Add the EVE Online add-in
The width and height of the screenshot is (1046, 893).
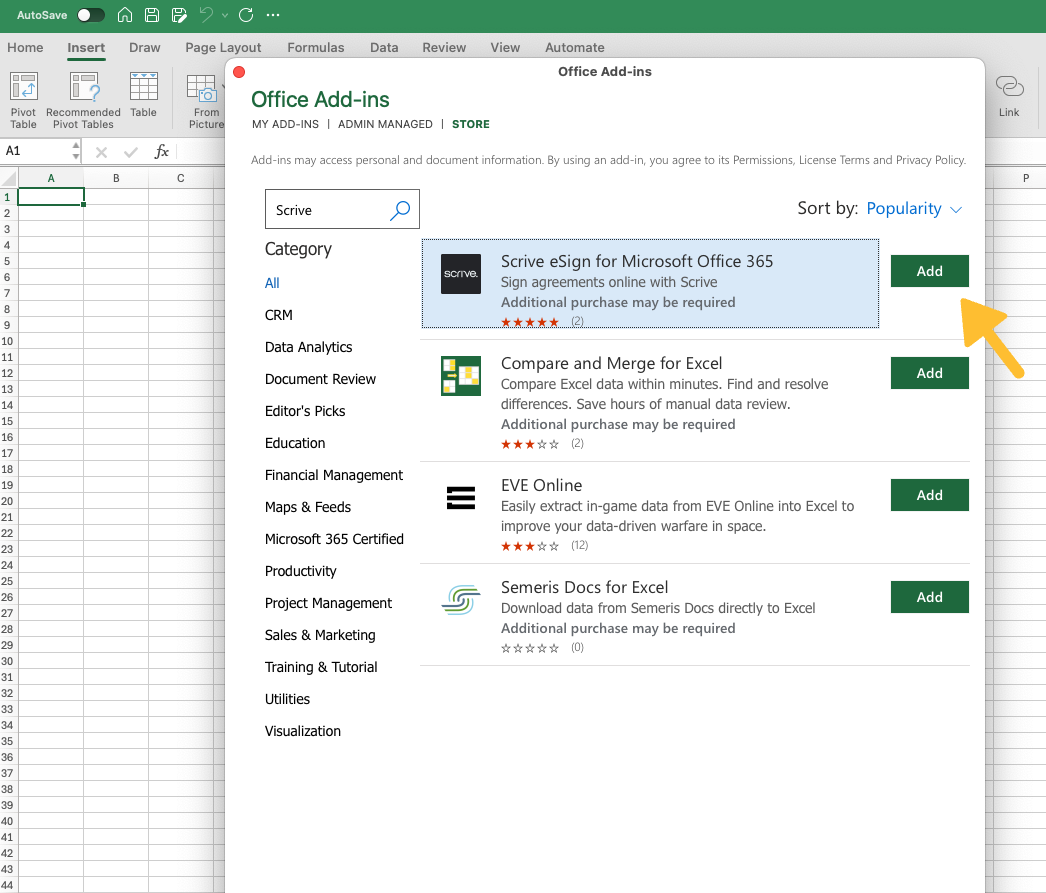click(929, 495)
